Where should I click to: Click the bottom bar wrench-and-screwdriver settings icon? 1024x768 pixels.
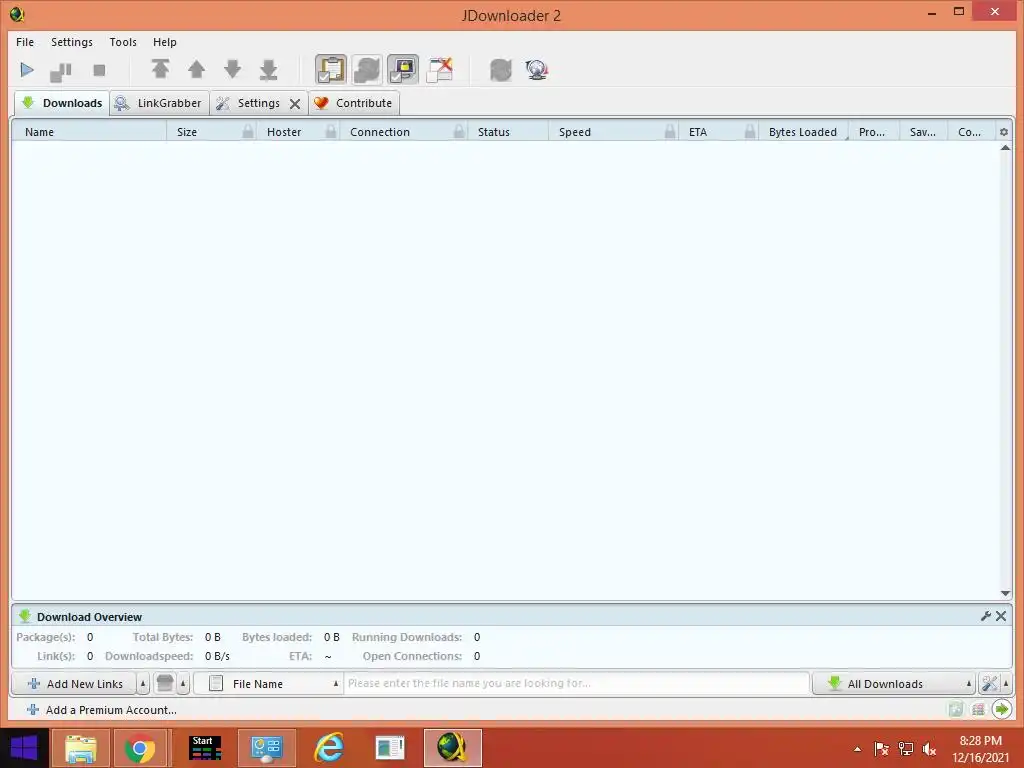[990, 684]
